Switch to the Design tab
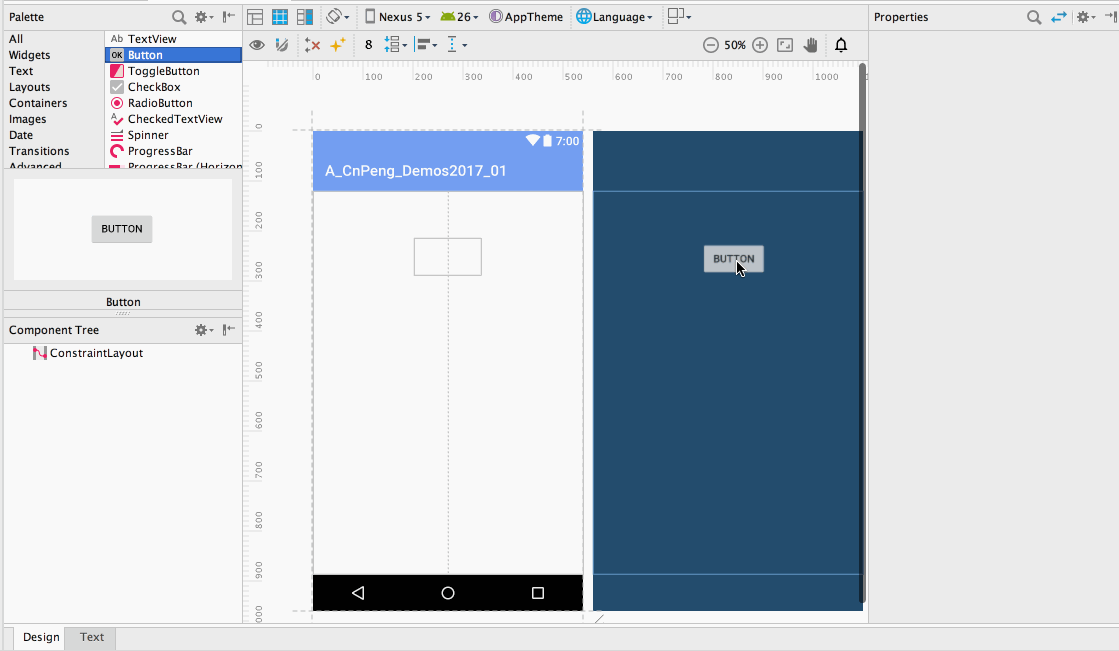The image size is (1119, 651). tap(41, 637)
